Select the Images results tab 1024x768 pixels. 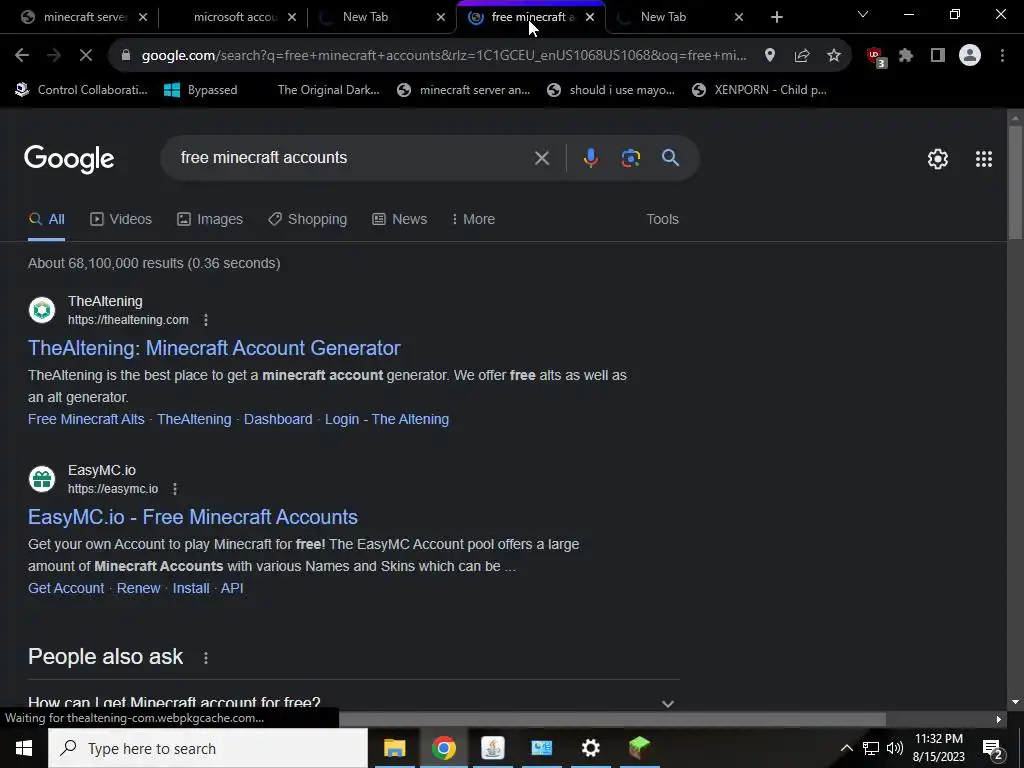[x=210, y=219]
